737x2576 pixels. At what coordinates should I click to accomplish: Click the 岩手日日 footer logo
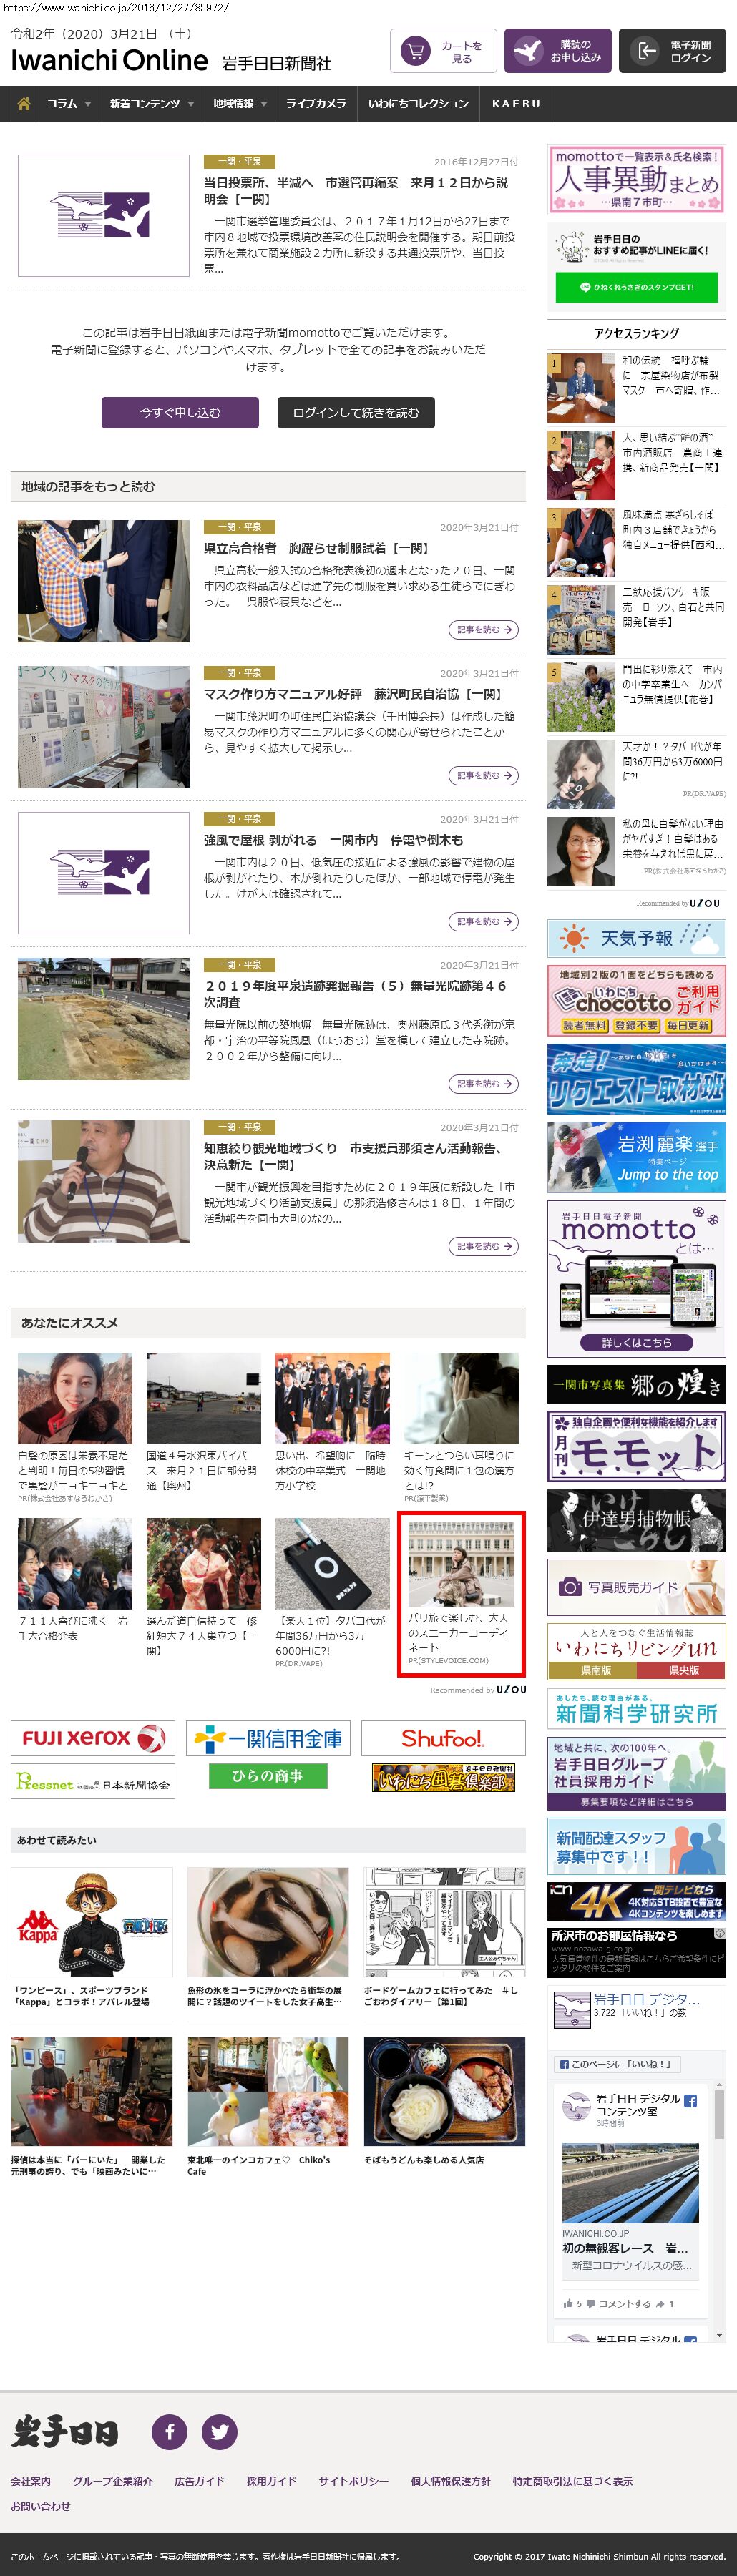(x=65, y=2431)
